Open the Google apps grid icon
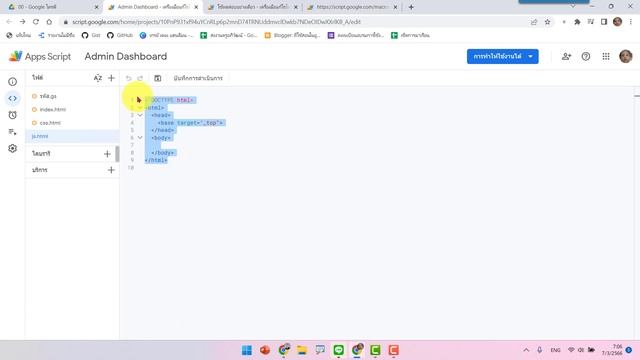The image size is (640, 360). coord(606,56)
